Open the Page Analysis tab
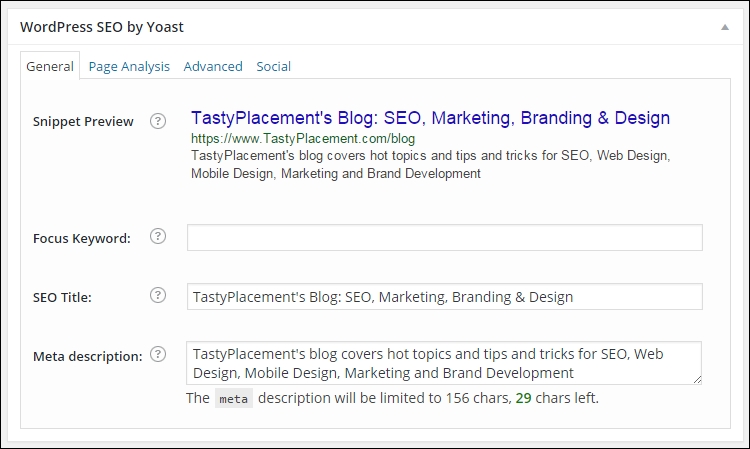Screen dimensions: 750x449 [x=129, y=66]
